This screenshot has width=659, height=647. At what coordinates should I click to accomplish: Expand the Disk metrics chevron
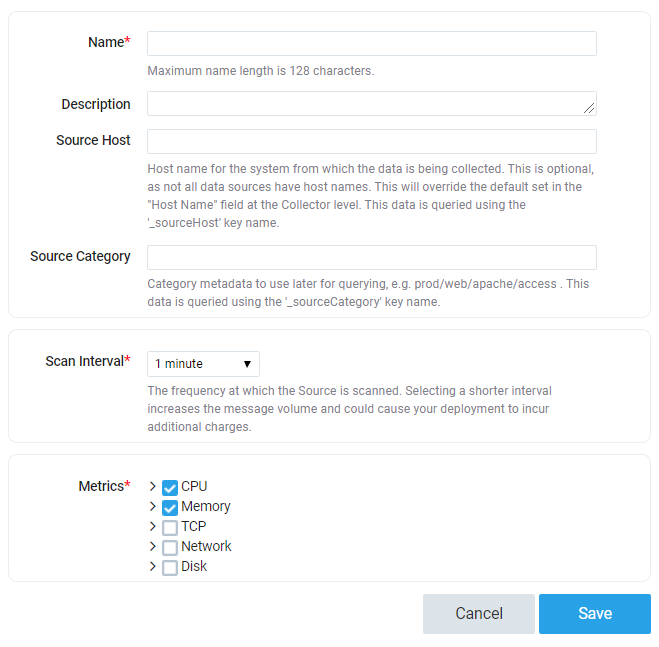[153, 567]
